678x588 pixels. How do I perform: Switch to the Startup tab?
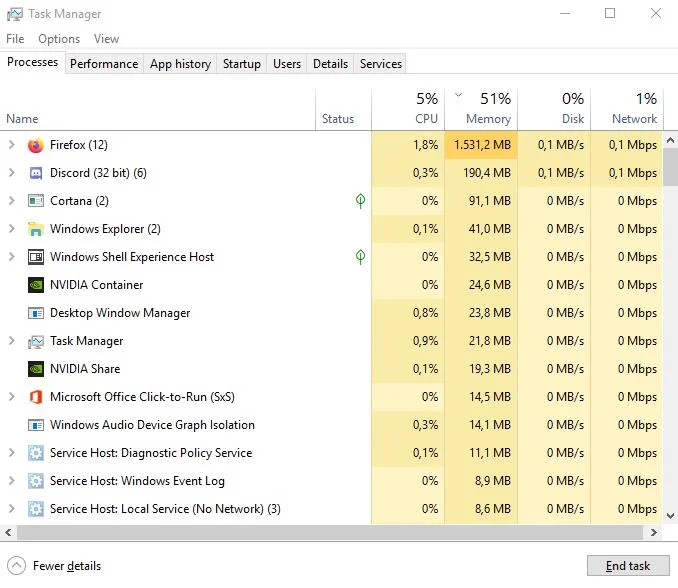(242, 64)
